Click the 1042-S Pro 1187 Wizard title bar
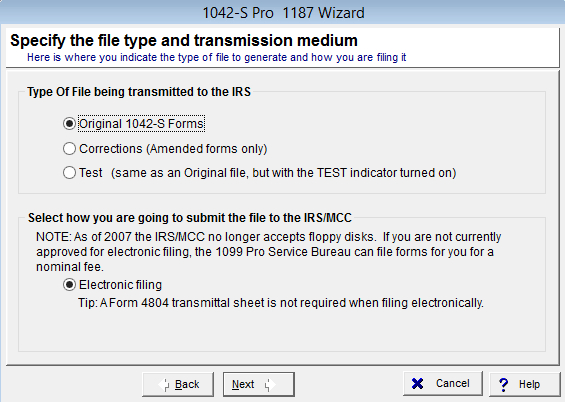565x402 pixels. click(x=282, y=13)
